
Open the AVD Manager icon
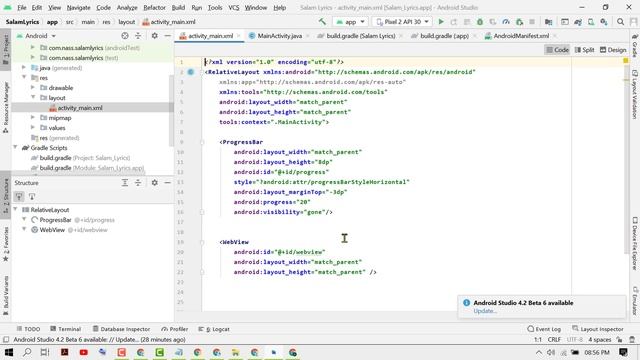591,22
